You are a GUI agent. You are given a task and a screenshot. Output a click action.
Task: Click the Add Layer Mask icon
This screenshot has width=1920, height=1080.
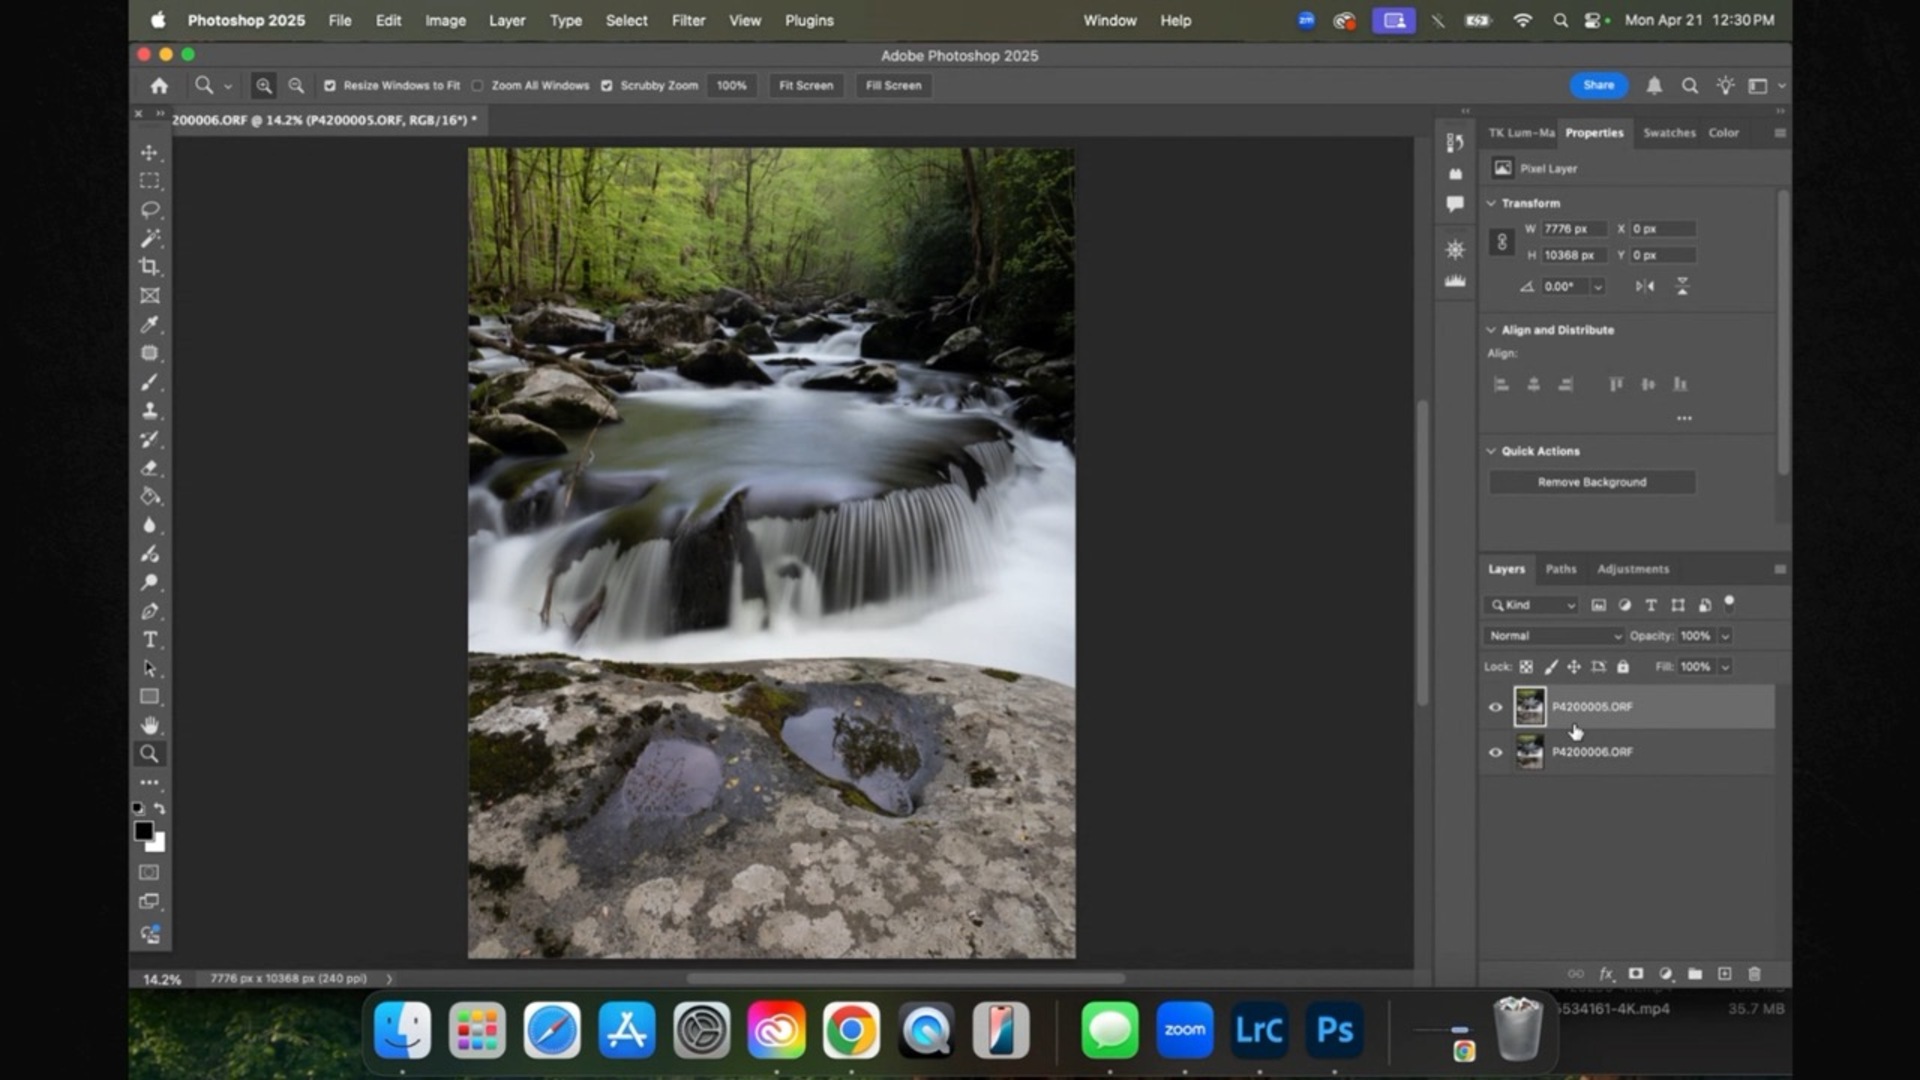click(1636, 973)
